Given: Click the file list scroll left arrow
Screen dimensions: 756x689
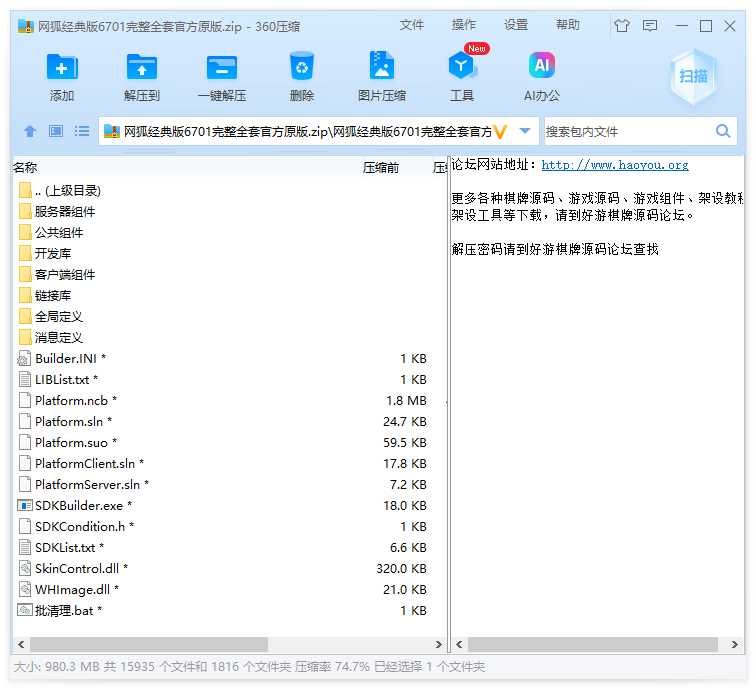Looking at the screenshot, I should point(21,644).
